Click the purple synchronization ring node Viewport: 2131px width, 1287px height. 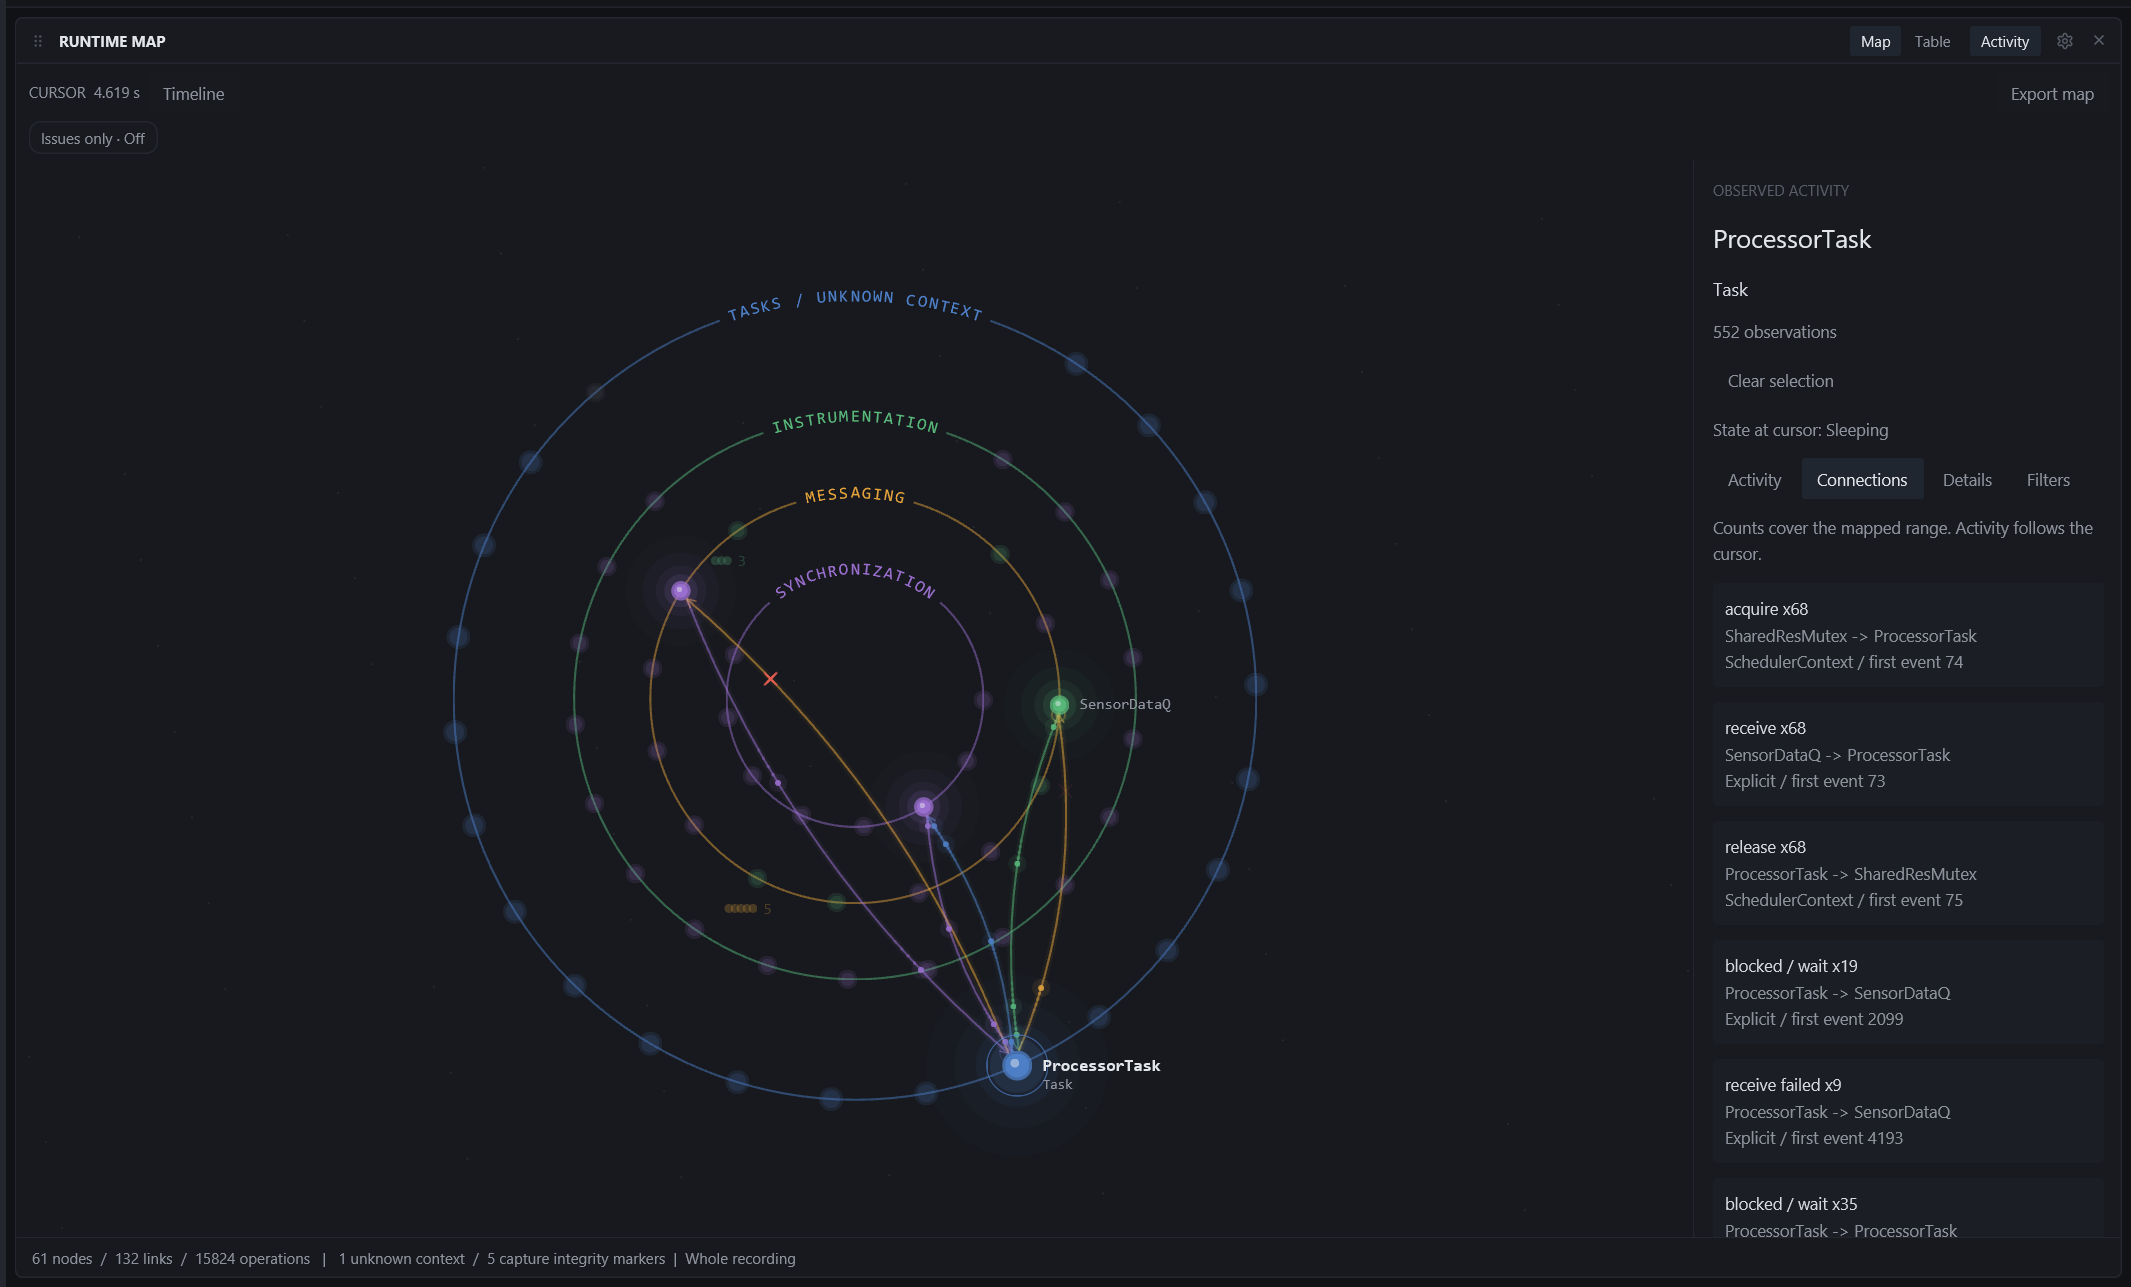click(x=924, y=806)
